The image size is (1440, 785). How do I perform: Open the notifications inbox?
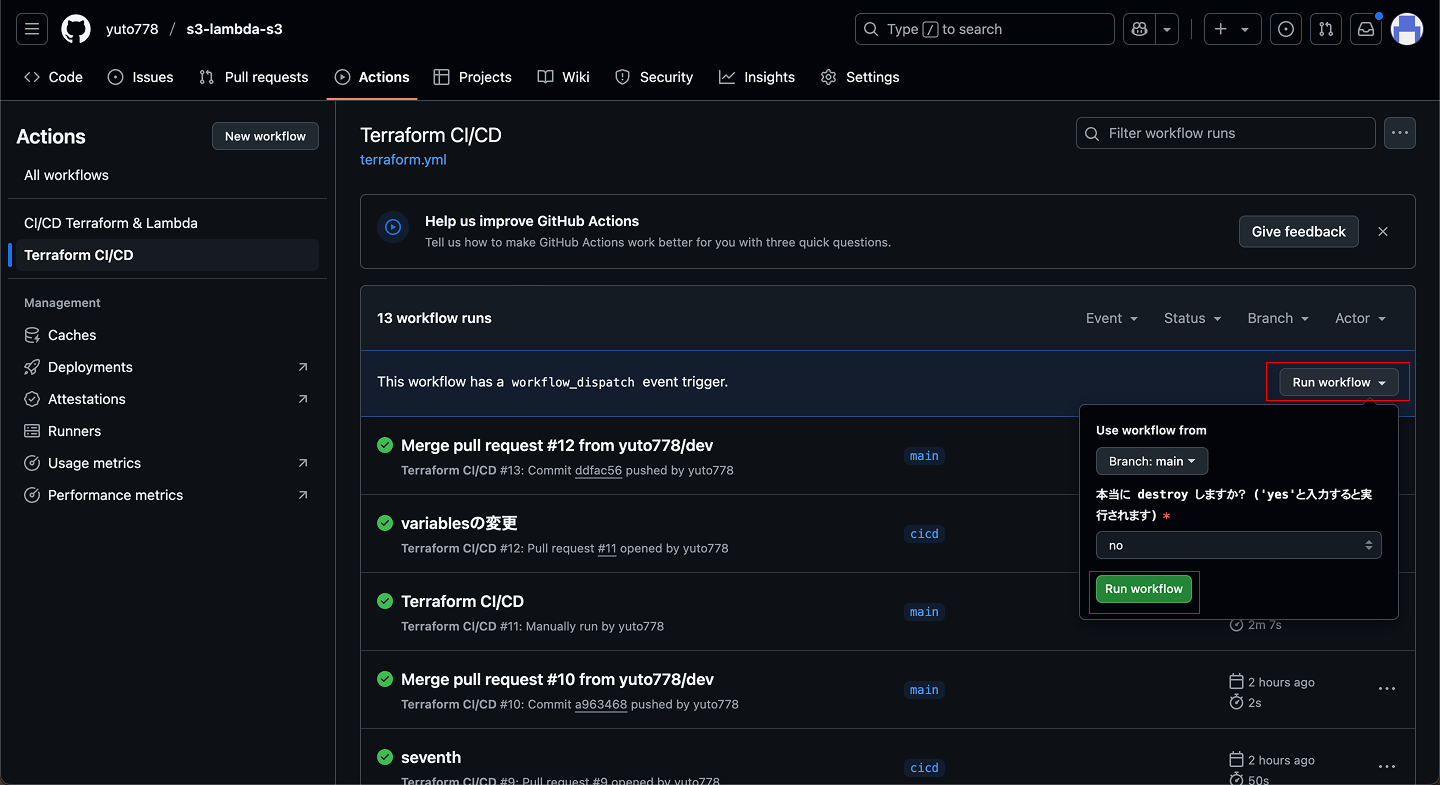(1366, 29)
